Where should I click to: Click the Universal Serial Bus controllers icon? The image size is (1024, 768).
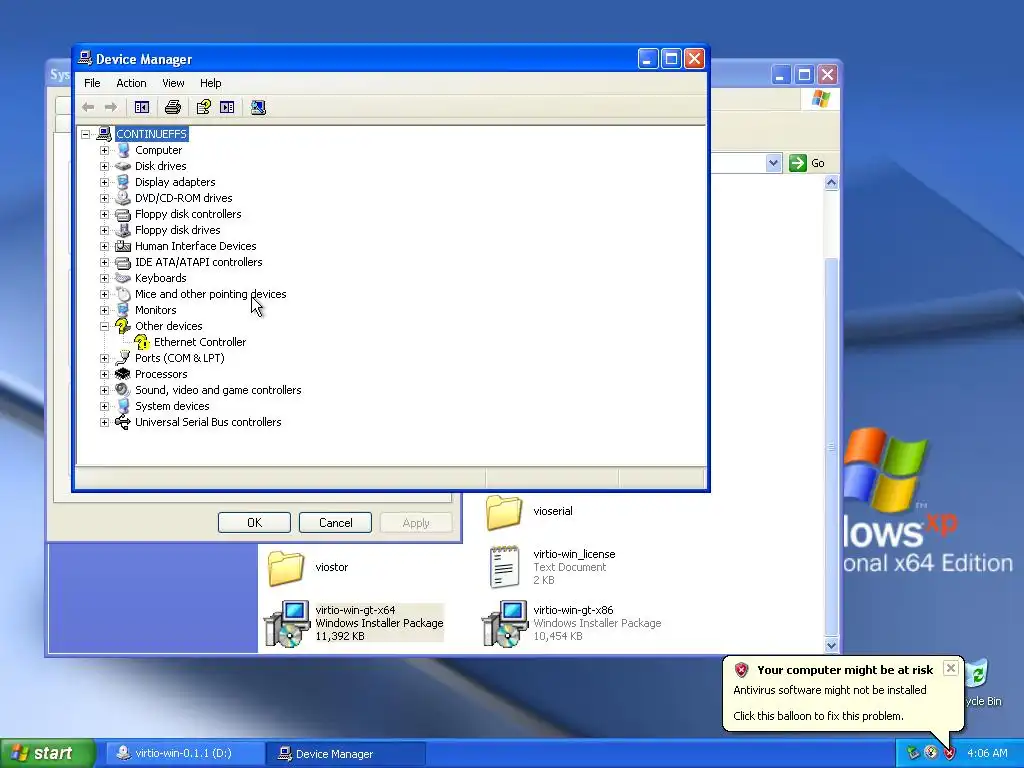pyautogui.click(x=123, y=422)
